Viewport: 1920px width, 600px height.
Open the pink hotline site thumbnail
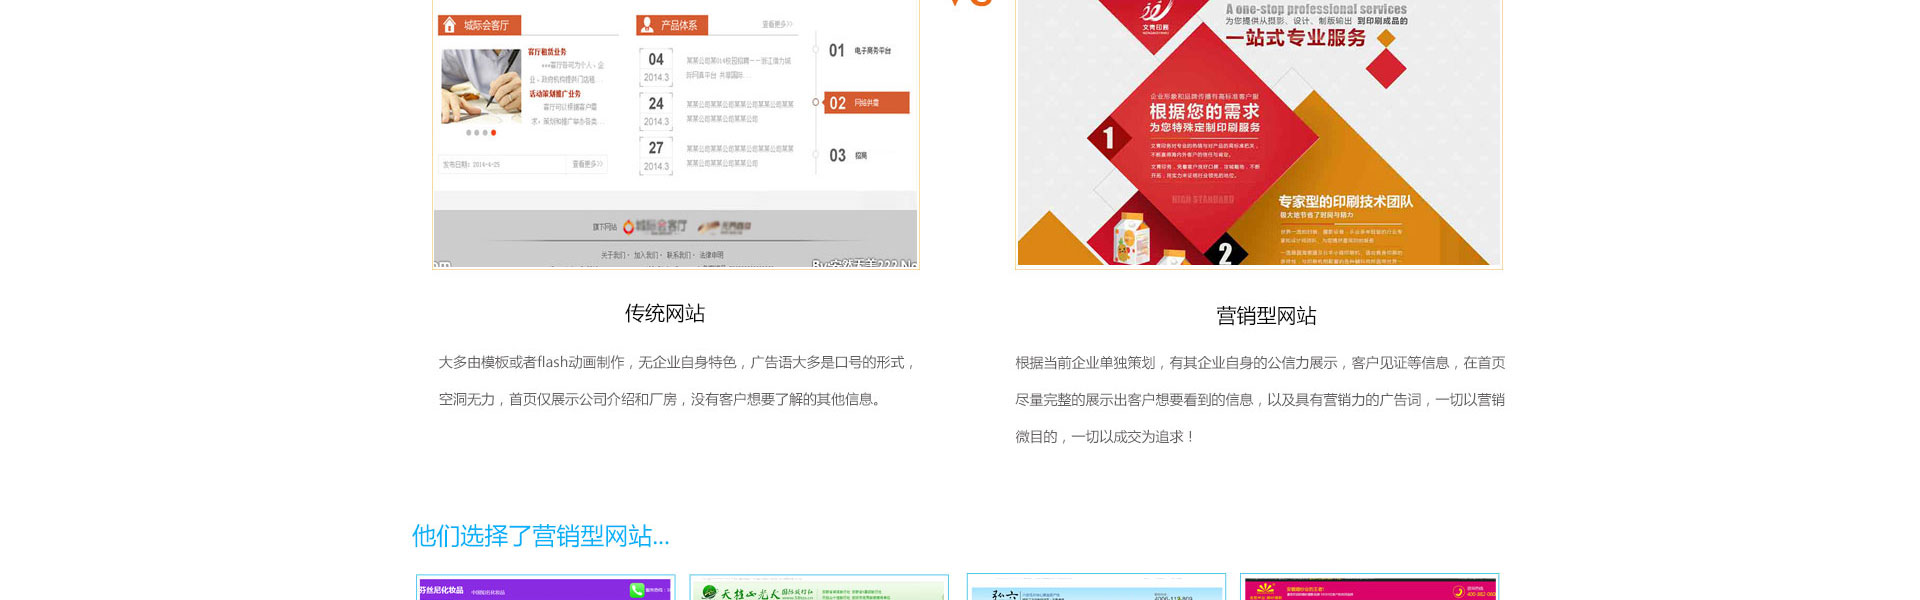[x=1369, y=588]
